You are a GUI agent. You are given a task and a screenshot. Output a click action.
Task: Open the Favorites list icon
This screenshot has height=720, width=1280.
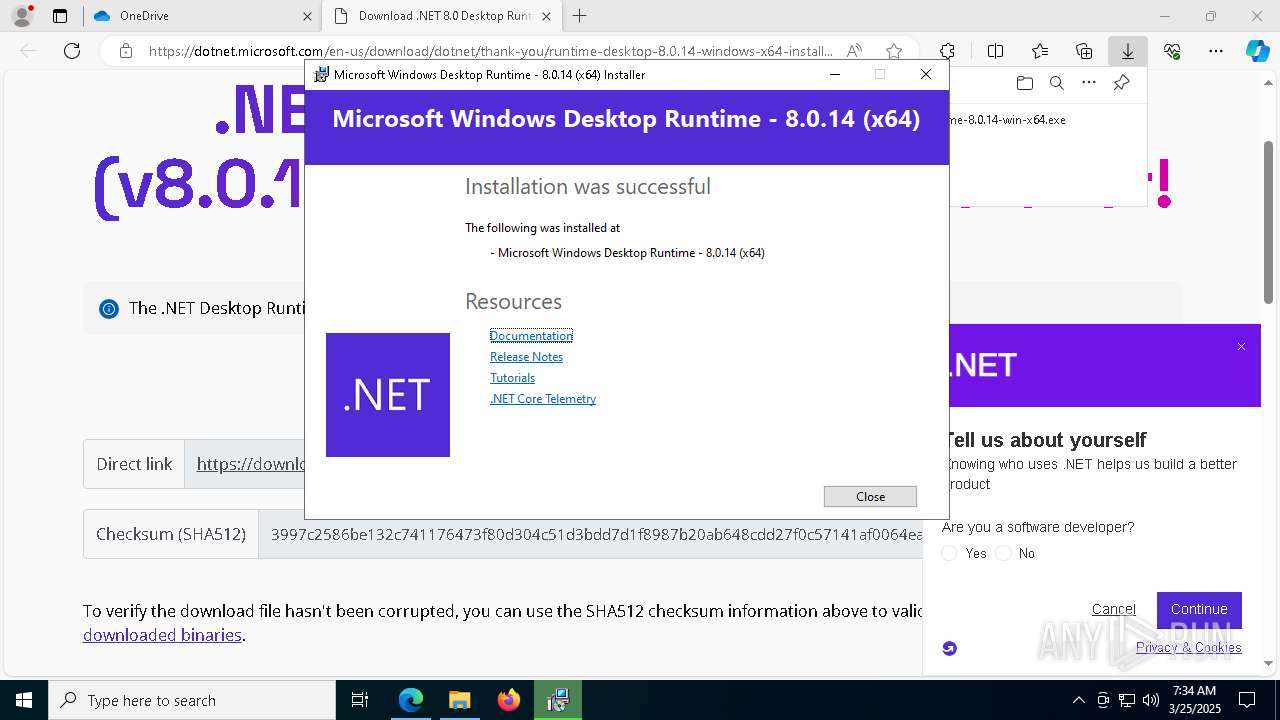[1040, 51]
